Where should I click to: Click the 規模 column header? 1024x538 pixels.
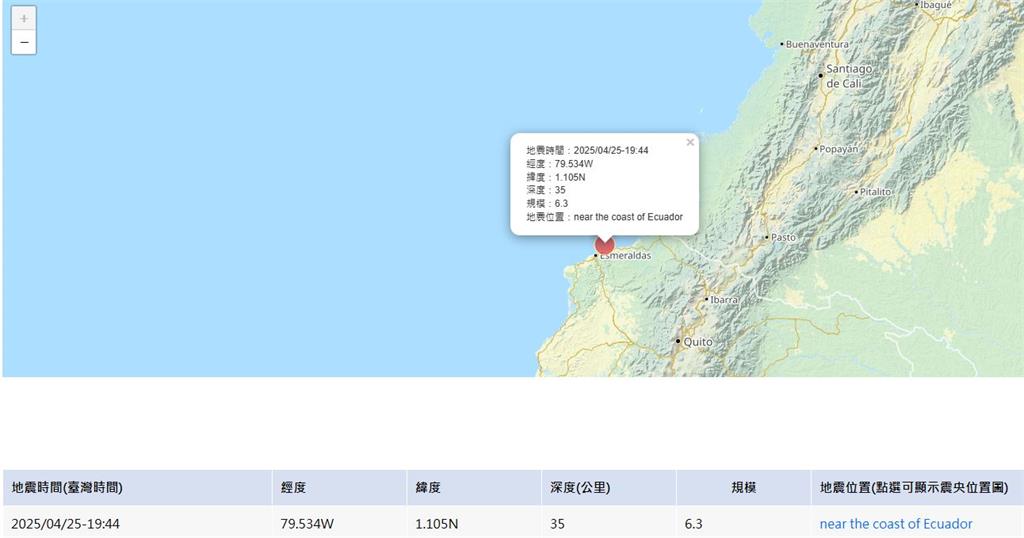(x=744, y=487)
